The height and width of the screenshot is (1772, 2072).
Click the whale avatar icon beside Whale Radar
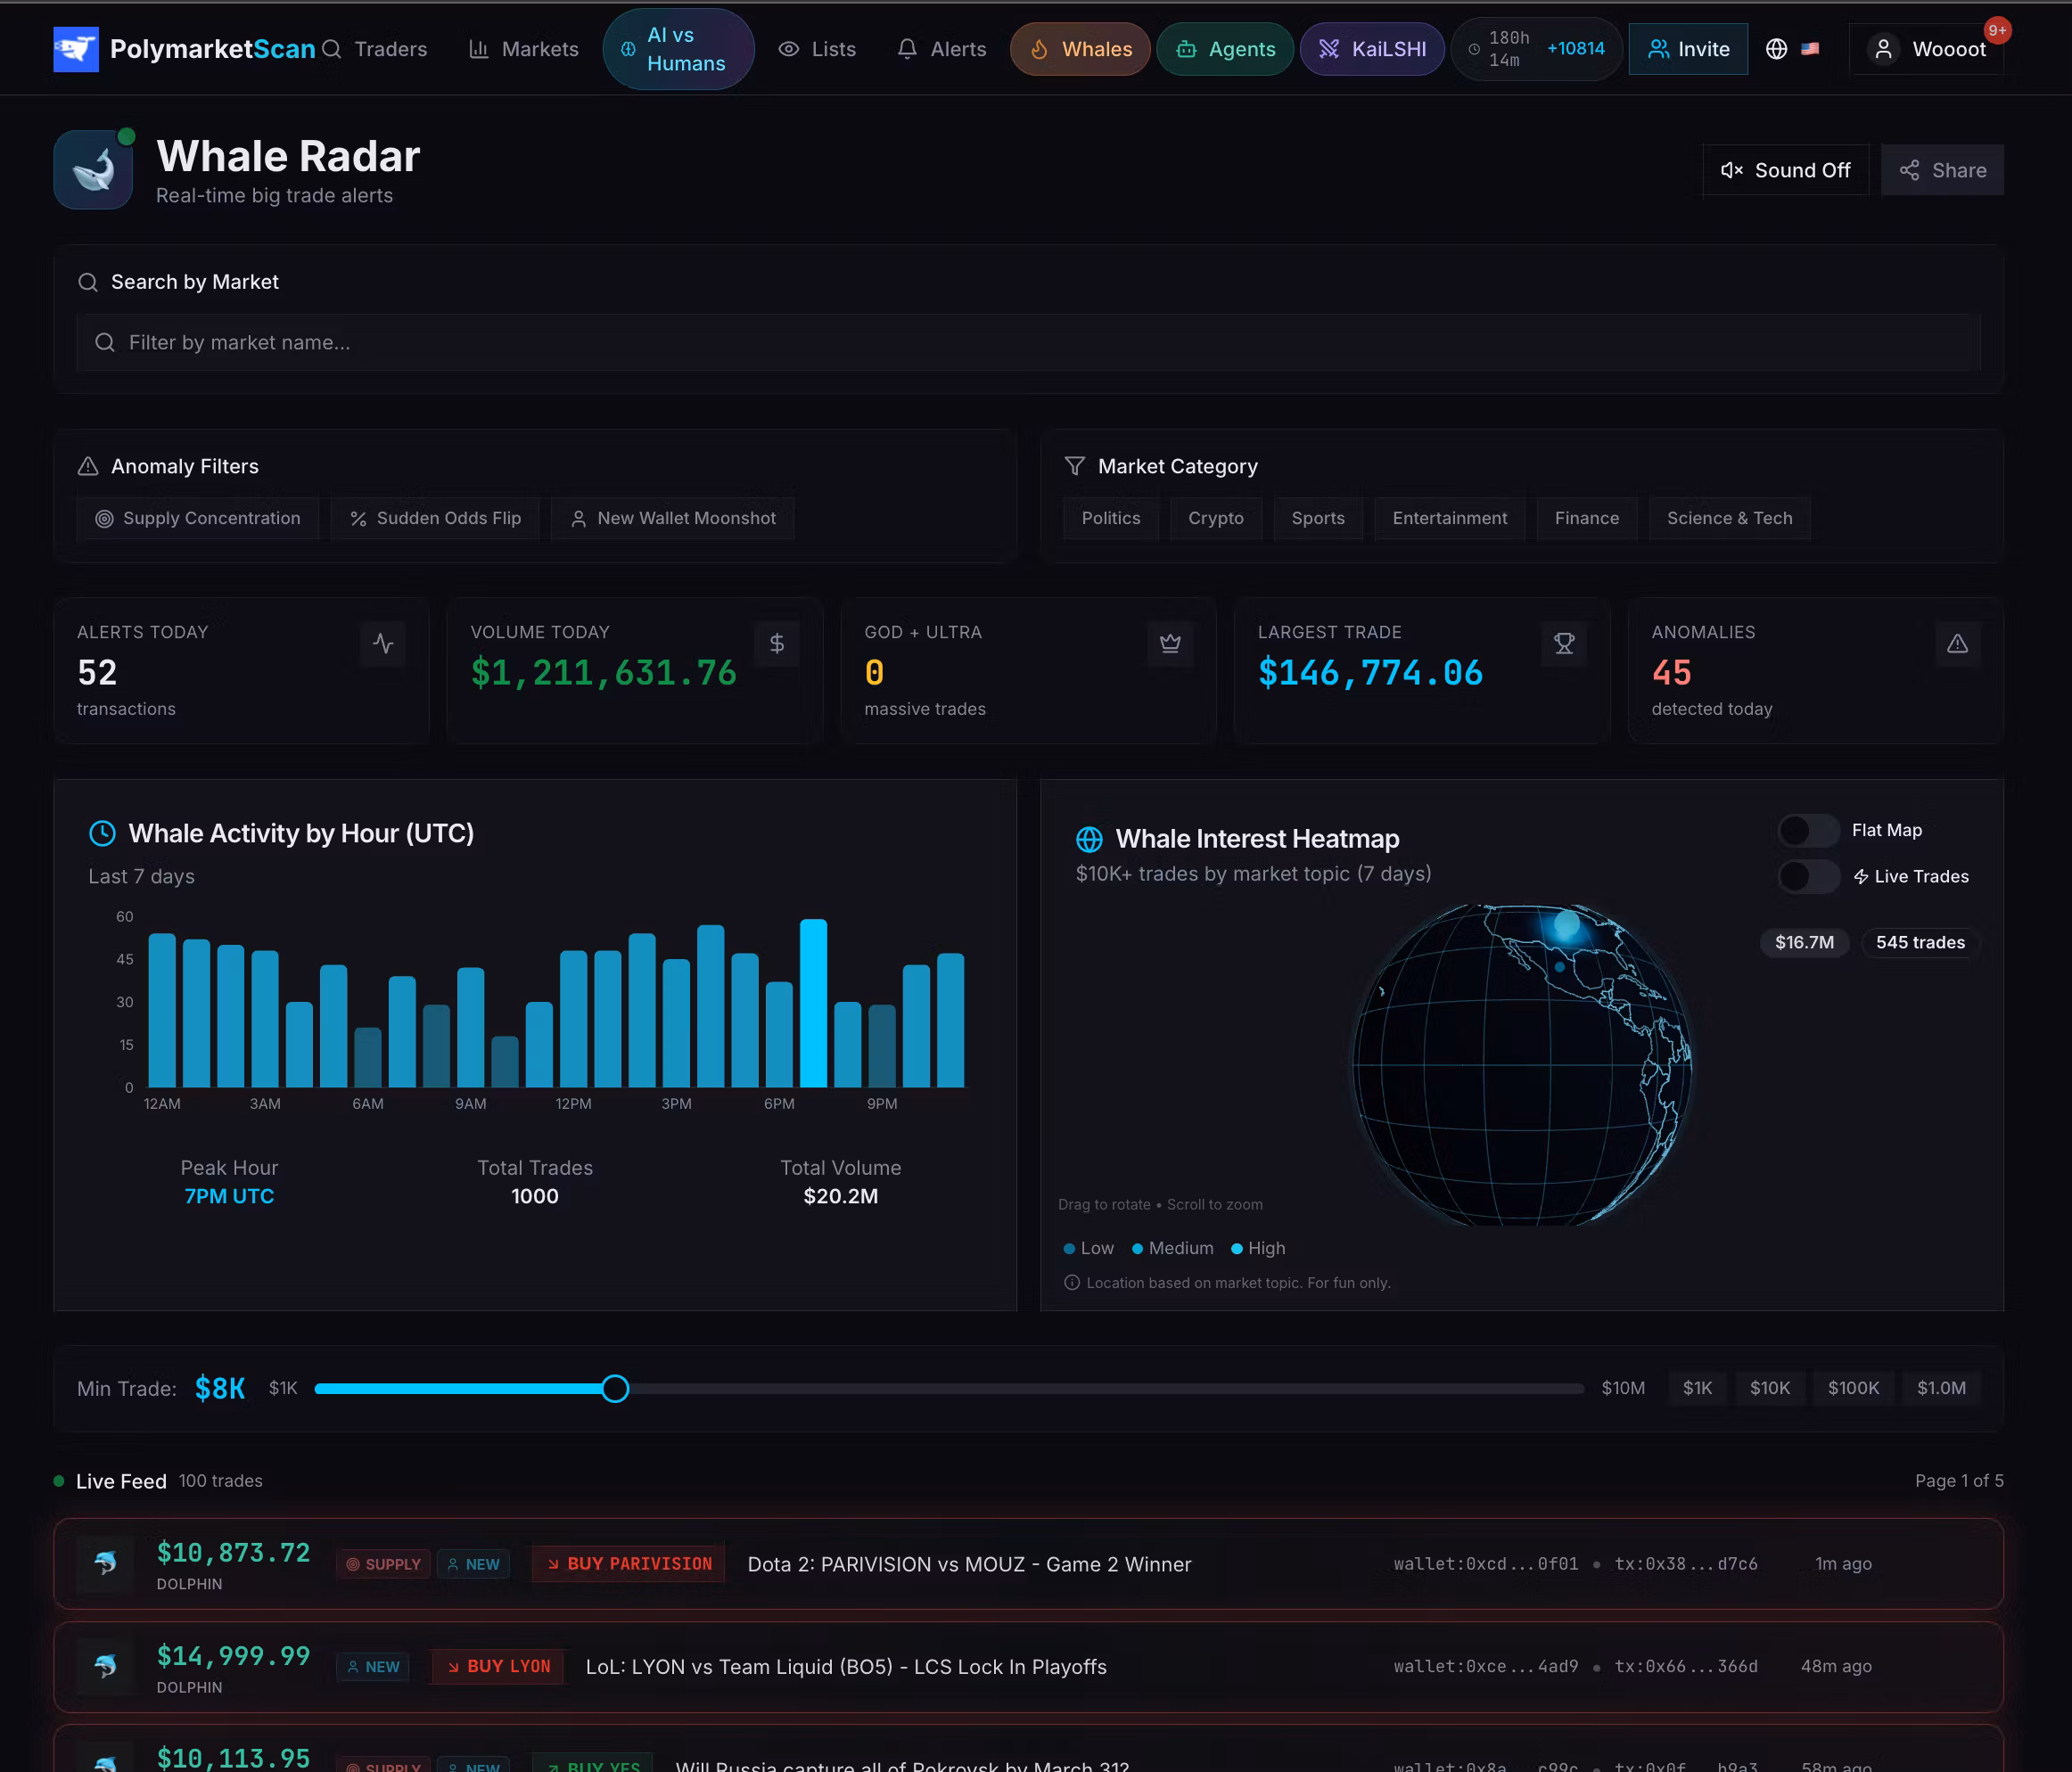tap(93, 170)
